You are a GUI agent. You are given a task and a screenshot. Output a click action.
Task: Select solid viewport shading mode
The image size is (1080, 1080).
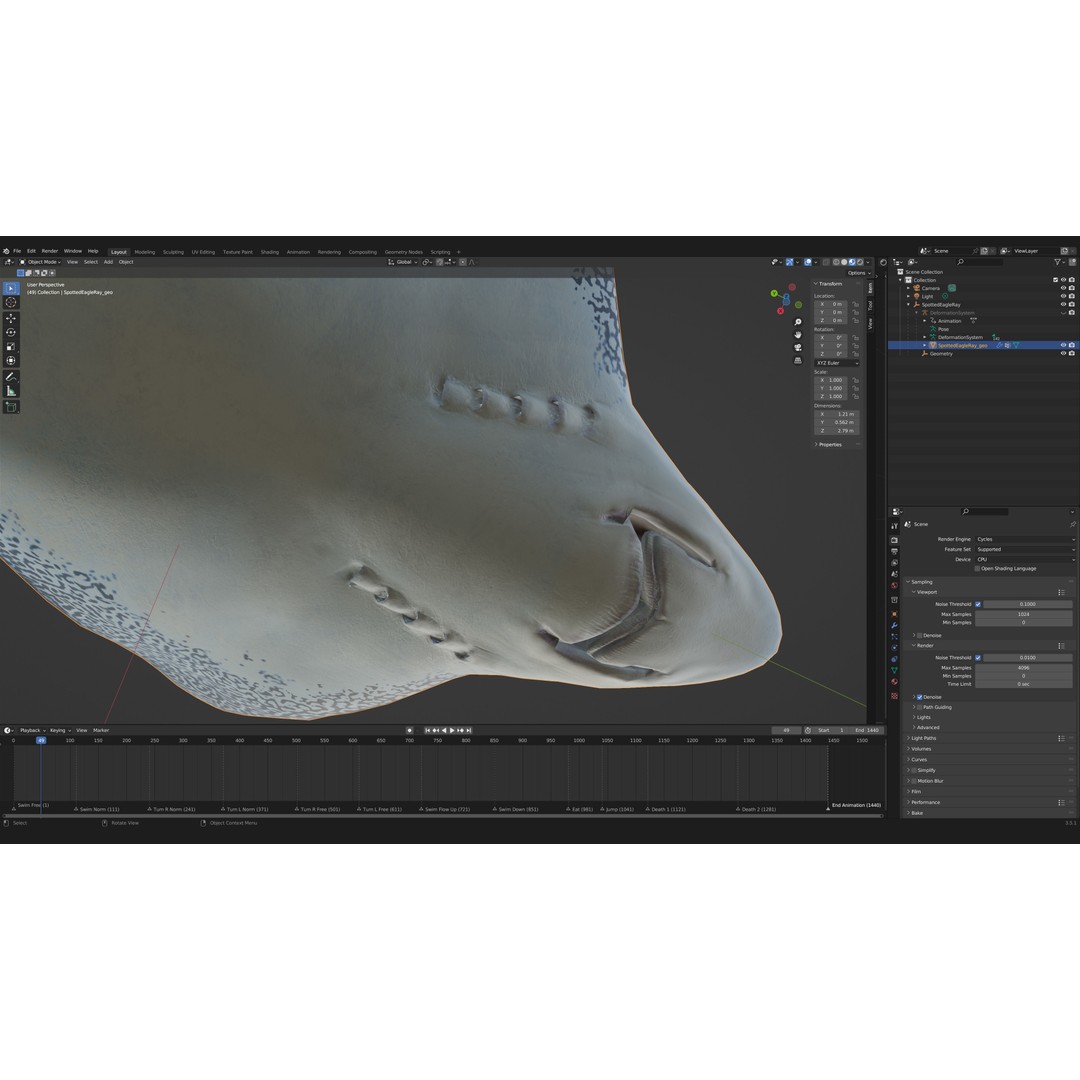(844, 262)
